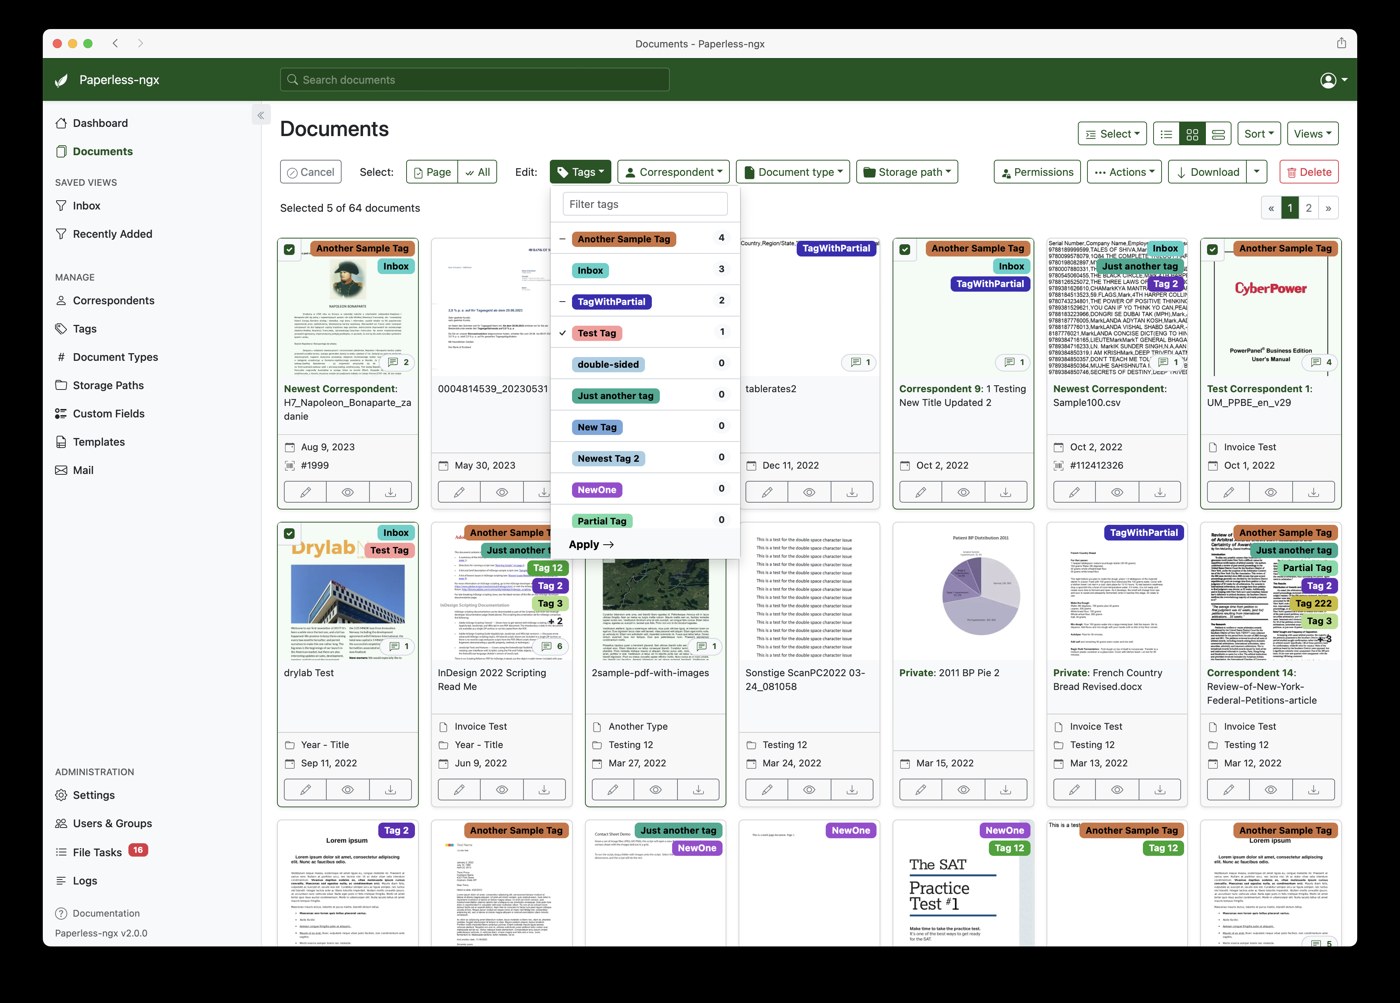
Task: Open the Correspondent edit dropdown
Action: pos(673,172)
